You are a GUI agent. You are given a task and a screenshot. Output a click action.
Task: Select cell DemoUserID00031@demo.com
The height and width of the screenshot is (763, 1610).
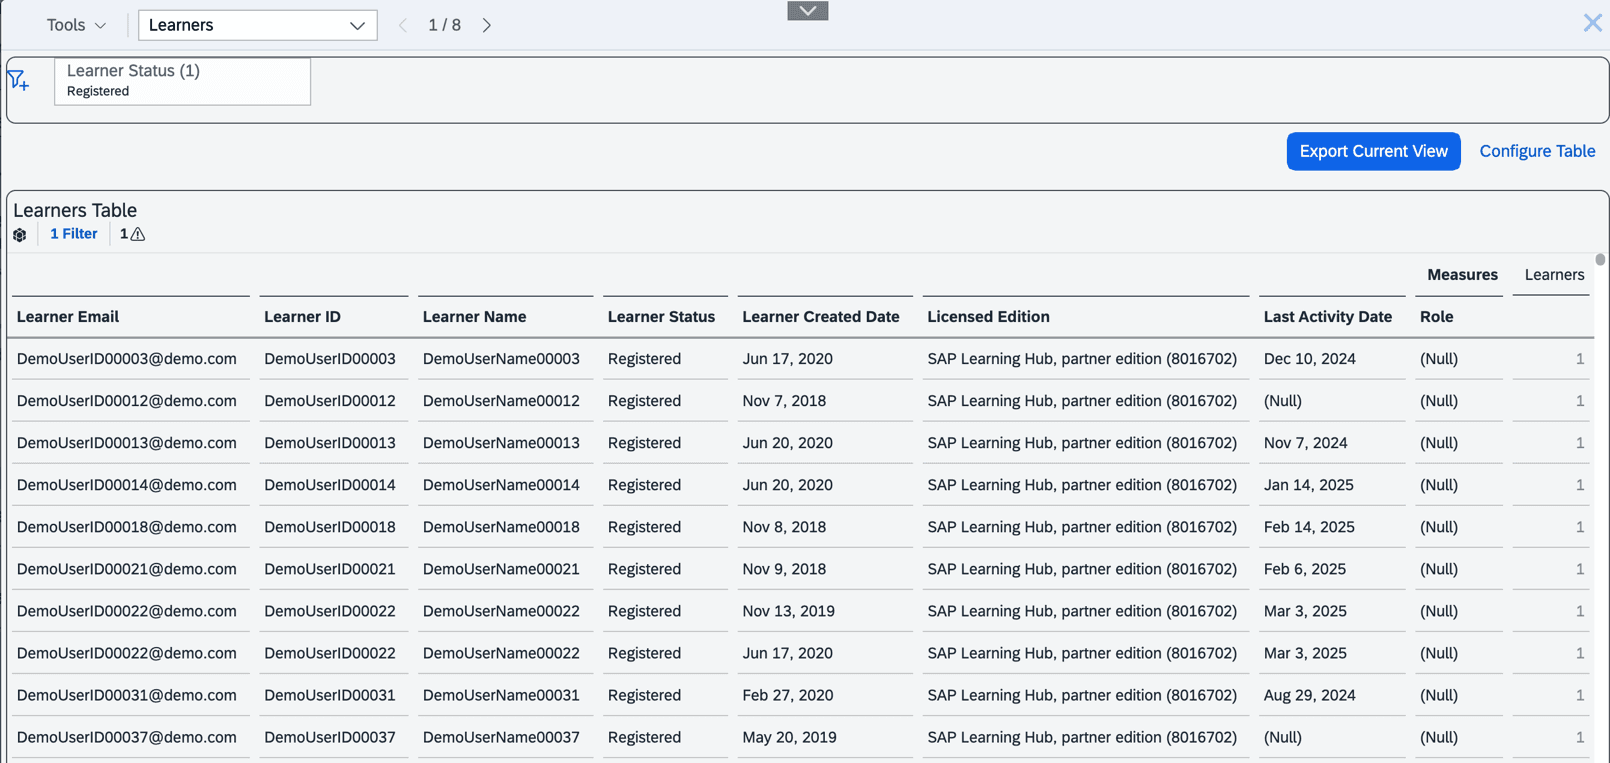point(127,695)
